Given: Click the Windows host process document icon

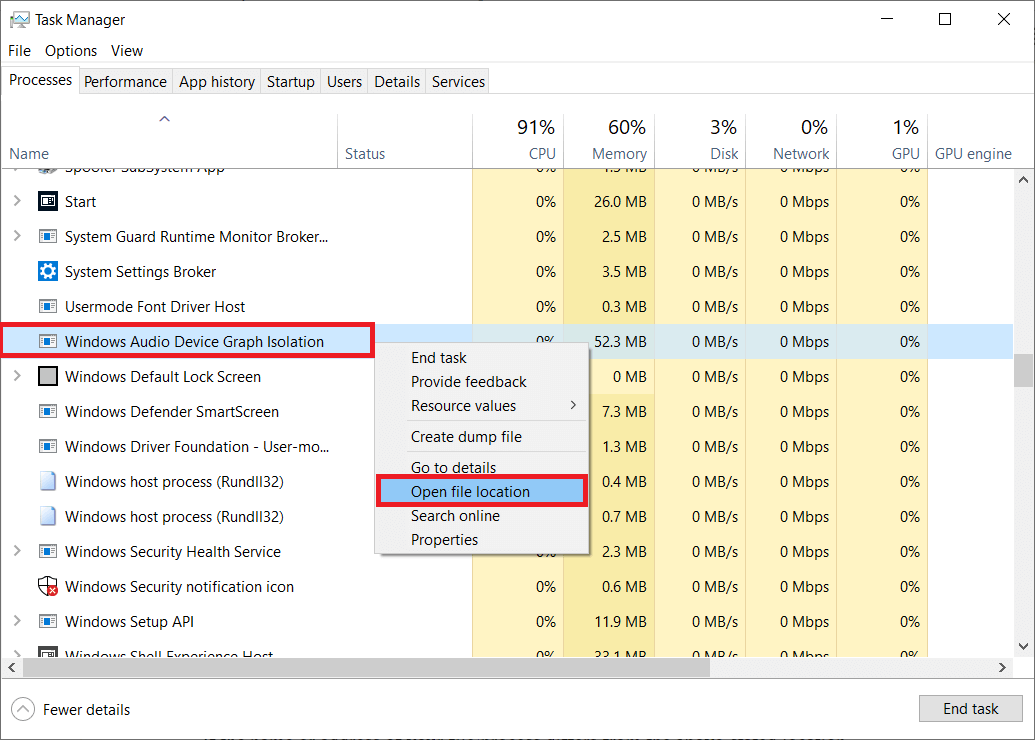Looking at the screenshot, I should [47, 481].
